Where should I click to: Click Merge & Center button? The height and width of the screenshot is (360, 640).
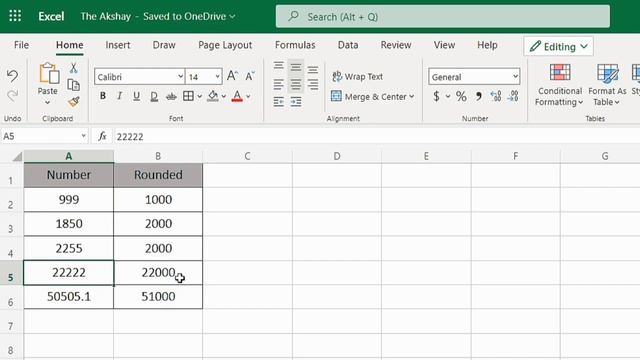coord(369,97)
